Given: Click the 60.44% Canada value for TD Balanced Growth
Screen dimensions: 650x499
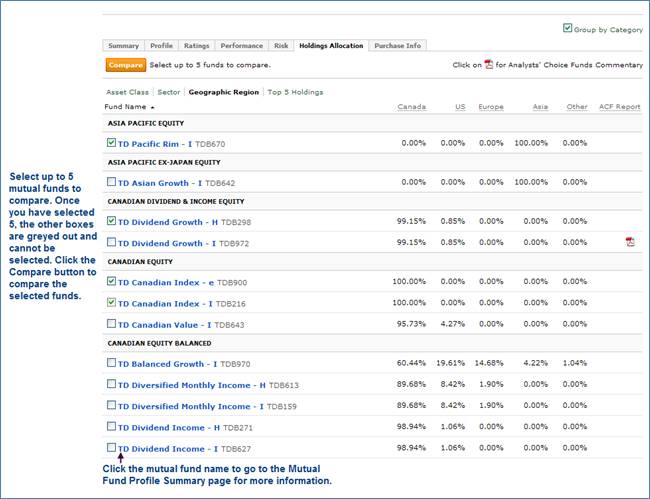Looking at the screenshot, I should [411, 363].
